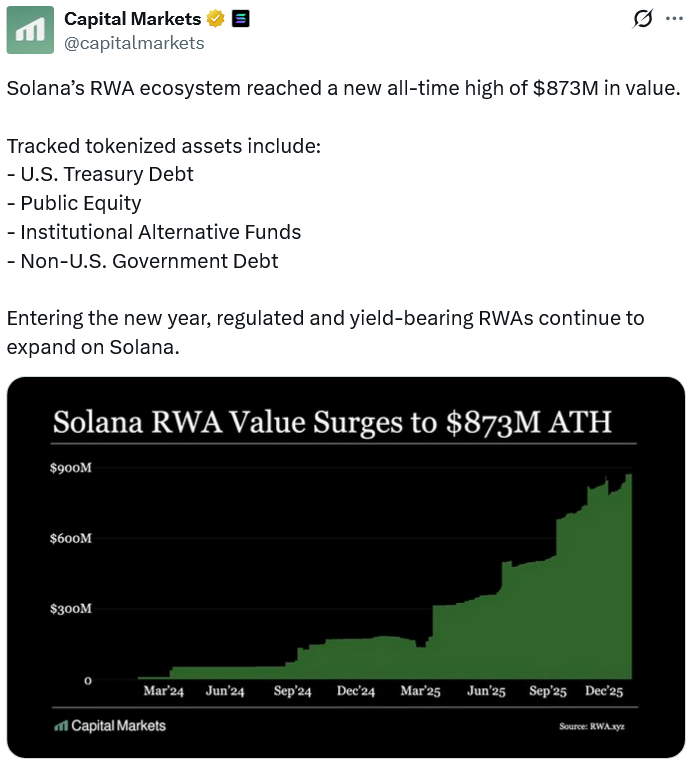Click the Capital Markets display name
Image resolution: width=692 pixels, height=763 pixels.
click(132, 19)
